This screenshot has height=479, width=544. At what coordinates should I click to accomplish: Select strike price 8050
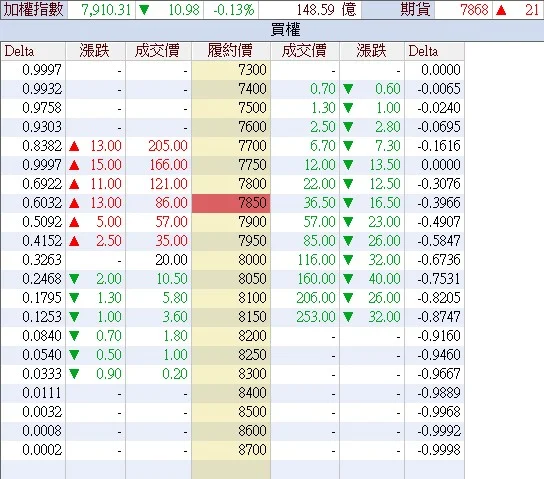[x=252, y=279]
